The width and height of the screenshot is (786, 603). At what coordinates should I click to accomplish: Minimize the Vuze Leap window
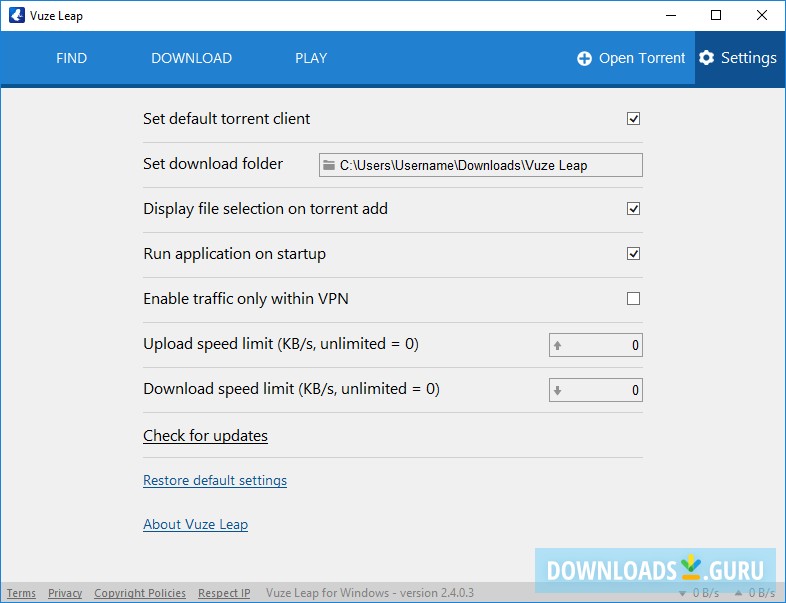coord(671,16)
